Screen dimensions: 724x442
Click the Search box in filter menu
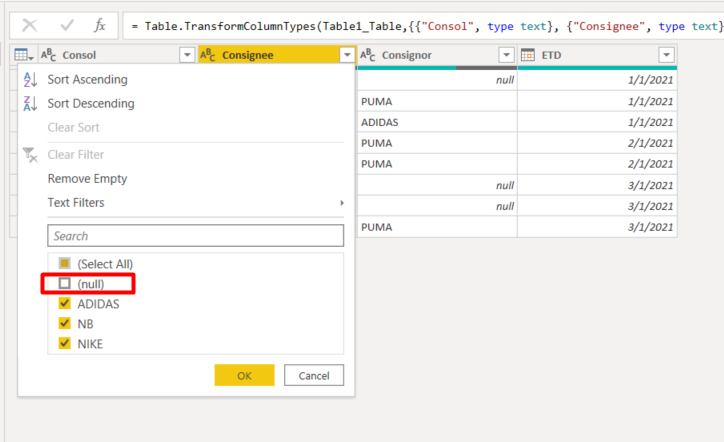195,236
